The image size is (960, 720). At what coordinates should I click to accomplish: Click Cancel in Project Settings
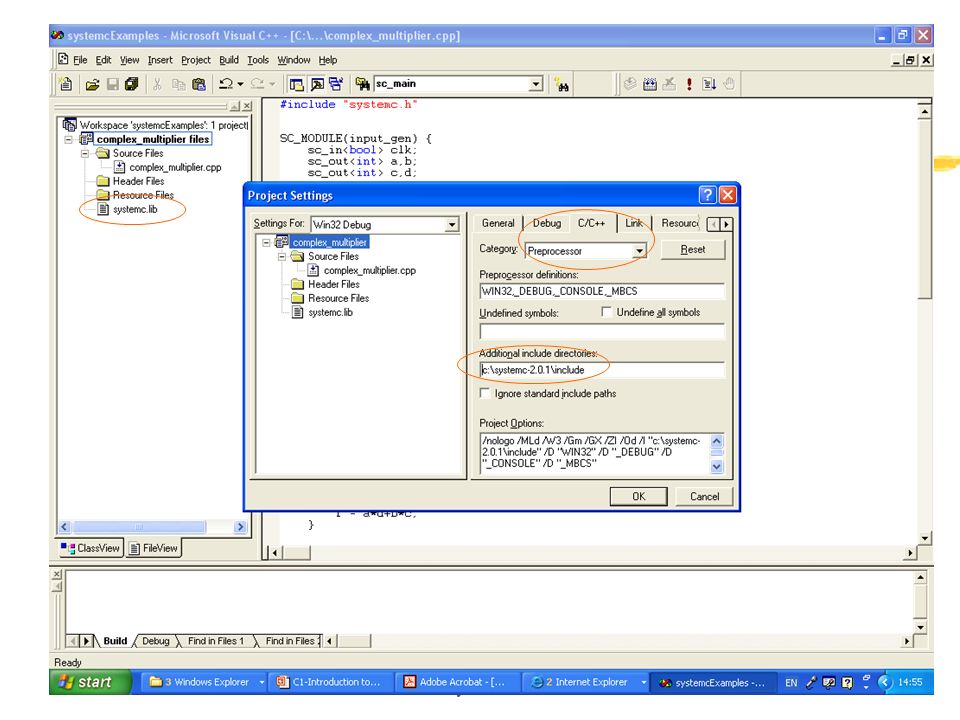tap(704, 497)
